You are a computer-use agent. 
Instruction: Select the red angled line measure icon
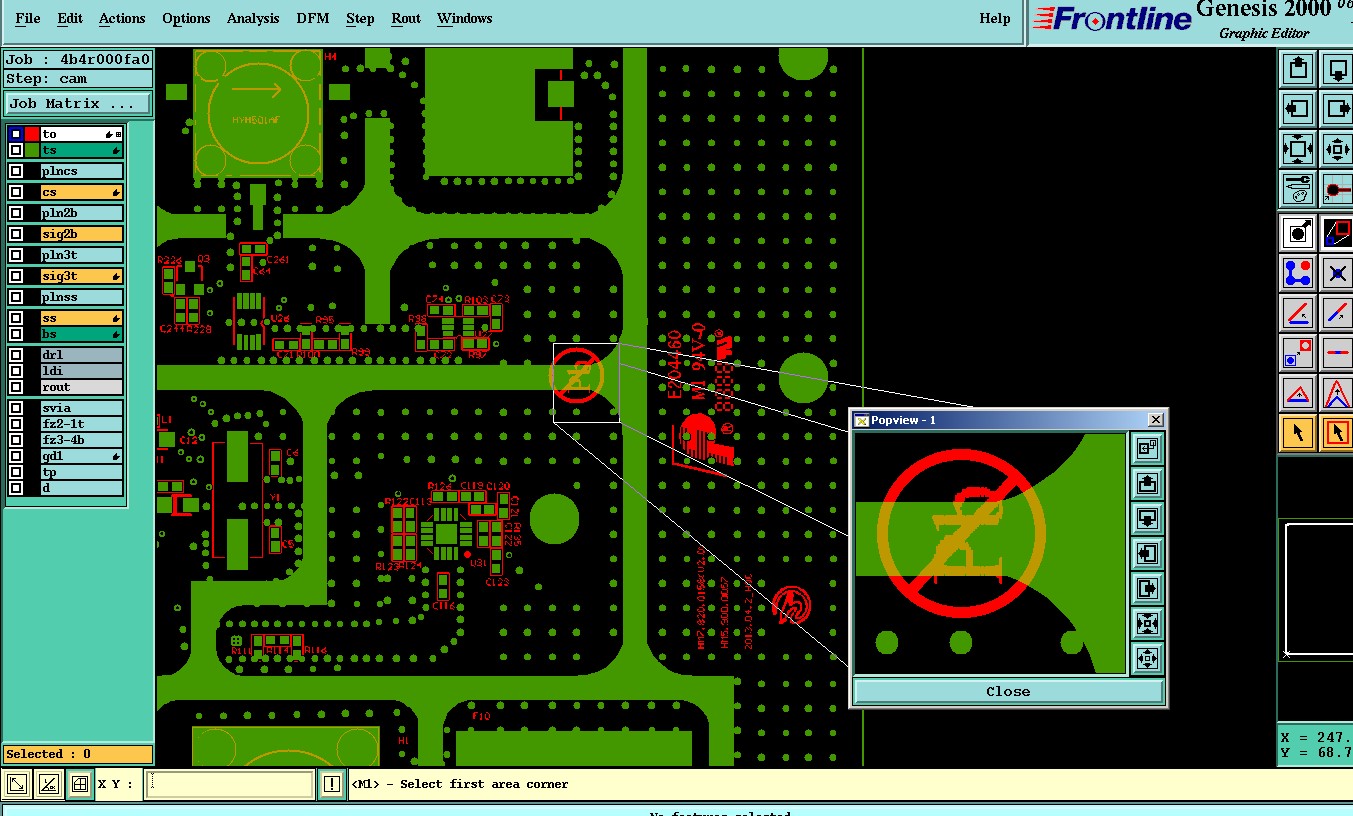[1298, 313]
